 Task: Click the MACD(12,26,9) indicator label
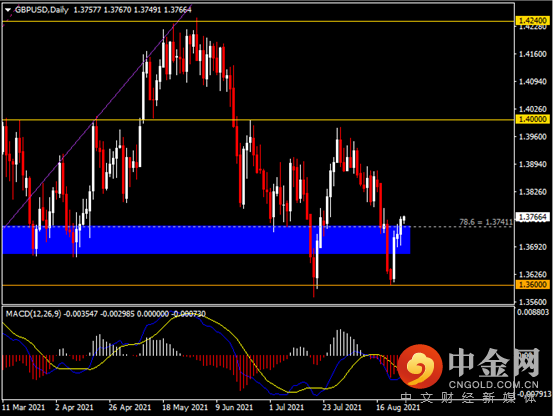point(33,314)
